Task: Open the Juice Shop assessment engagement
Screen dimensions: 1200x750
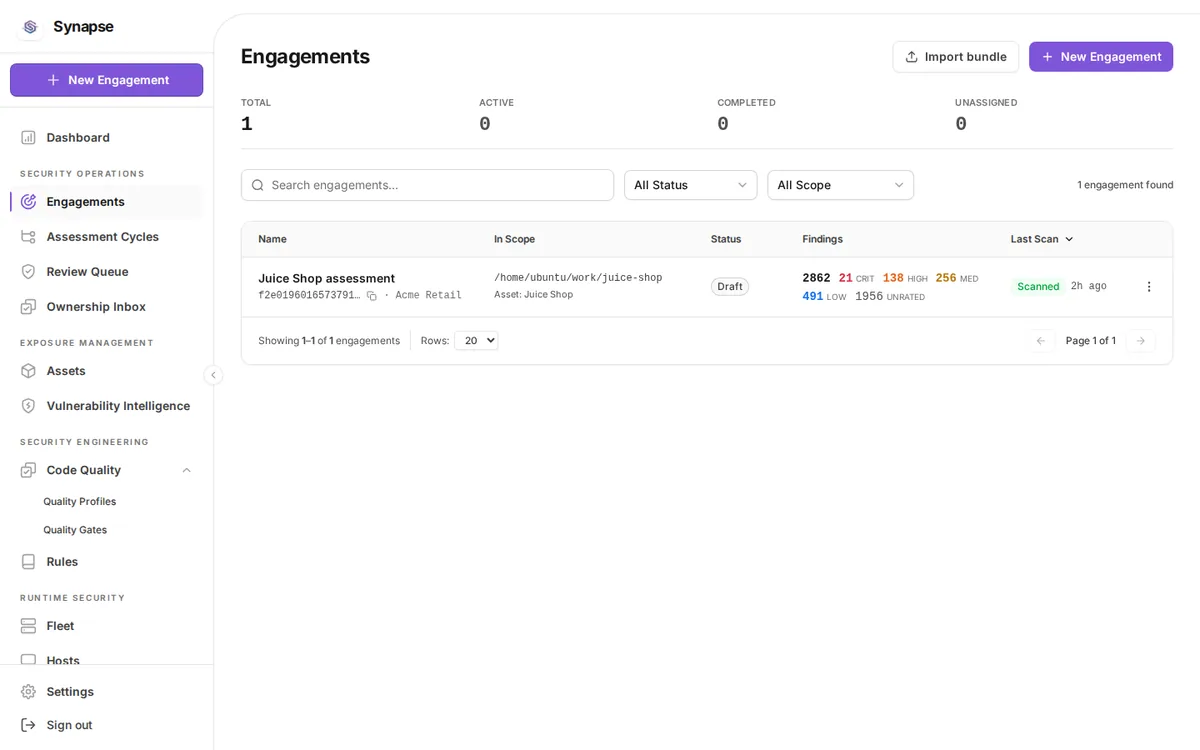Action: tap(326, 278)
